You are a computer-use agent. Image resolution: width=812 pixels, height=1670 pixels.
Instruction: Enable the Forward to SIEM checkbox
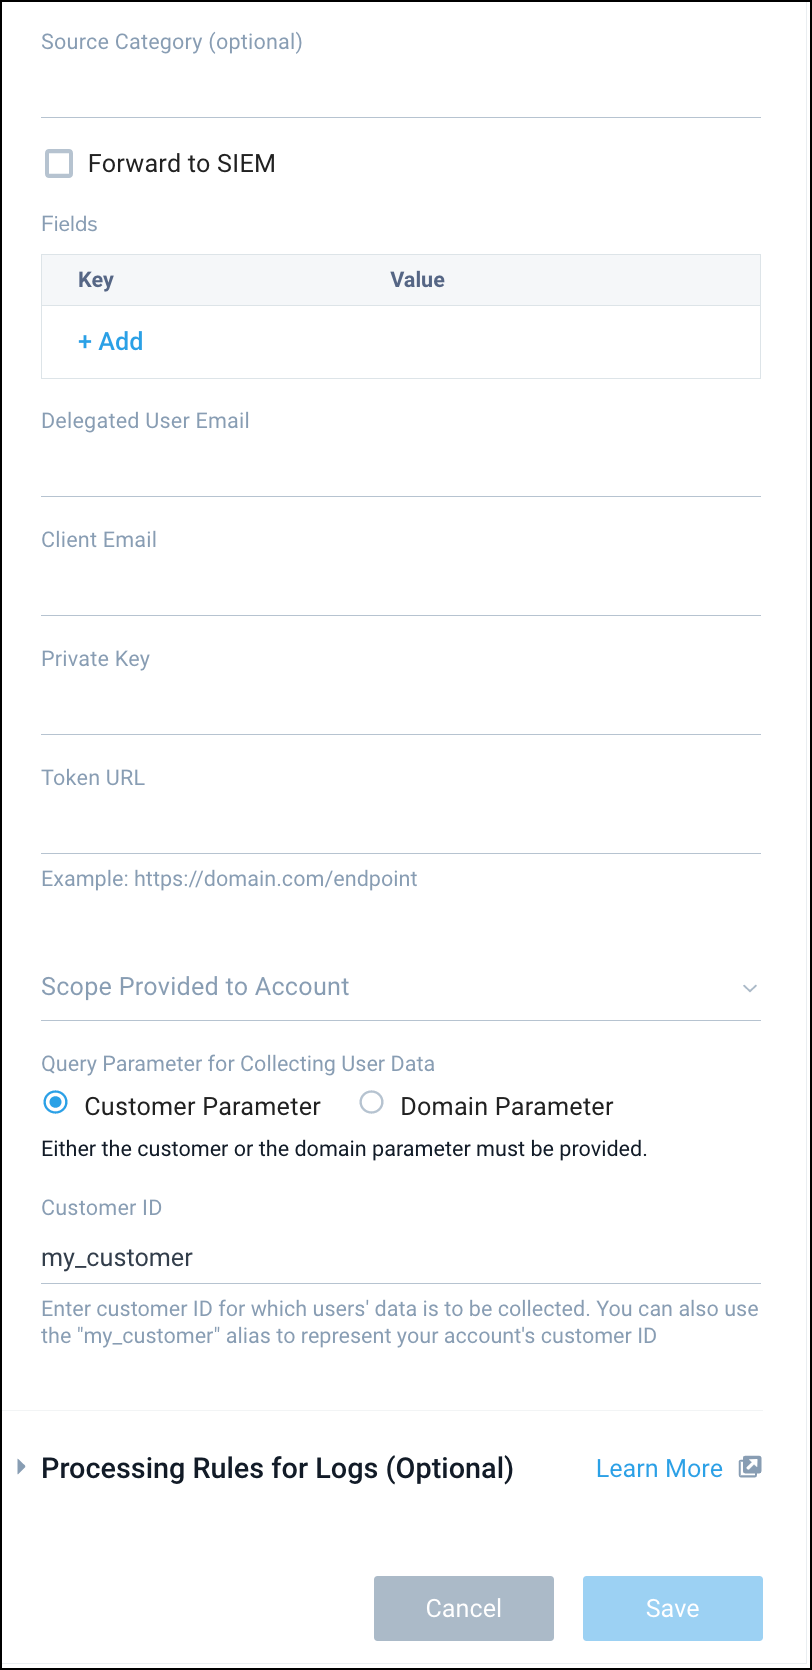point(59,163)
